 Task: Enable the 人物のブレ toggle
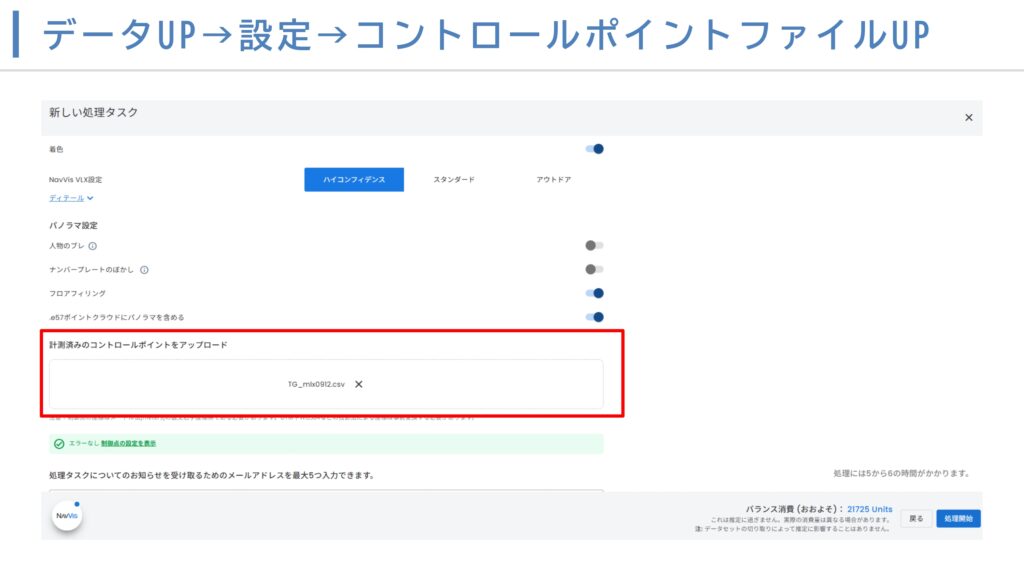tap(594, 245)
